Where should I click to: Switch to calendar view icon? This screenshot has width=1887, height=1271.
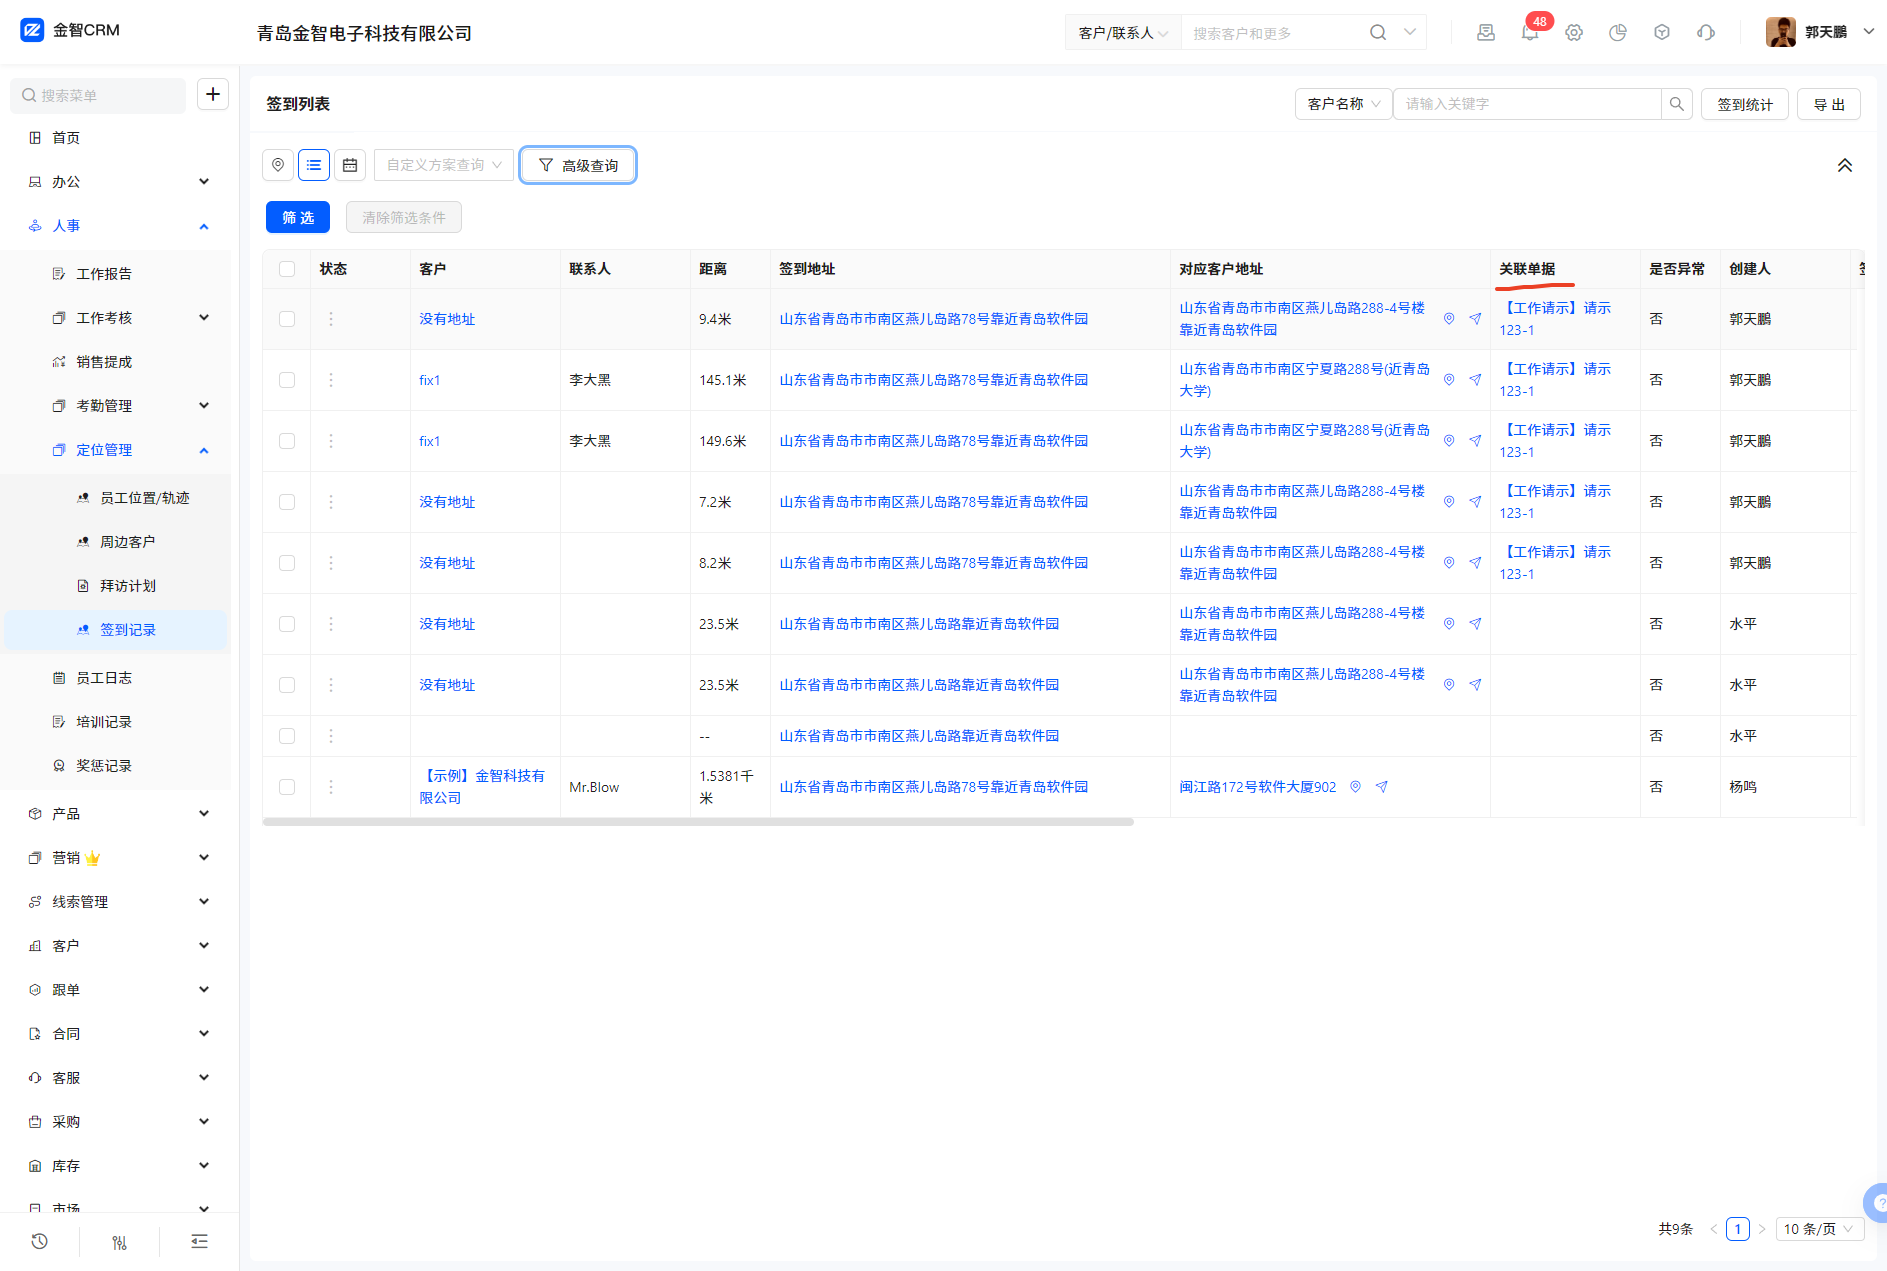click(350, 165)
